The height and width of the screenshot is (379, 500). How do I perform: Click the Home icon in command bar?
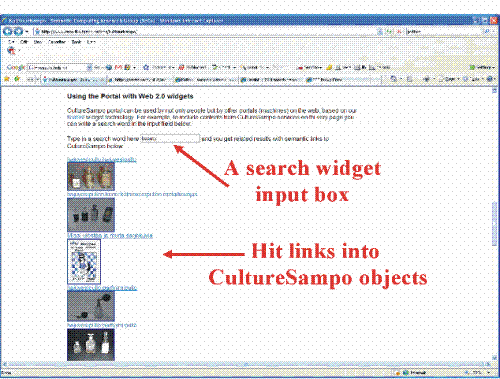[393, 79]
